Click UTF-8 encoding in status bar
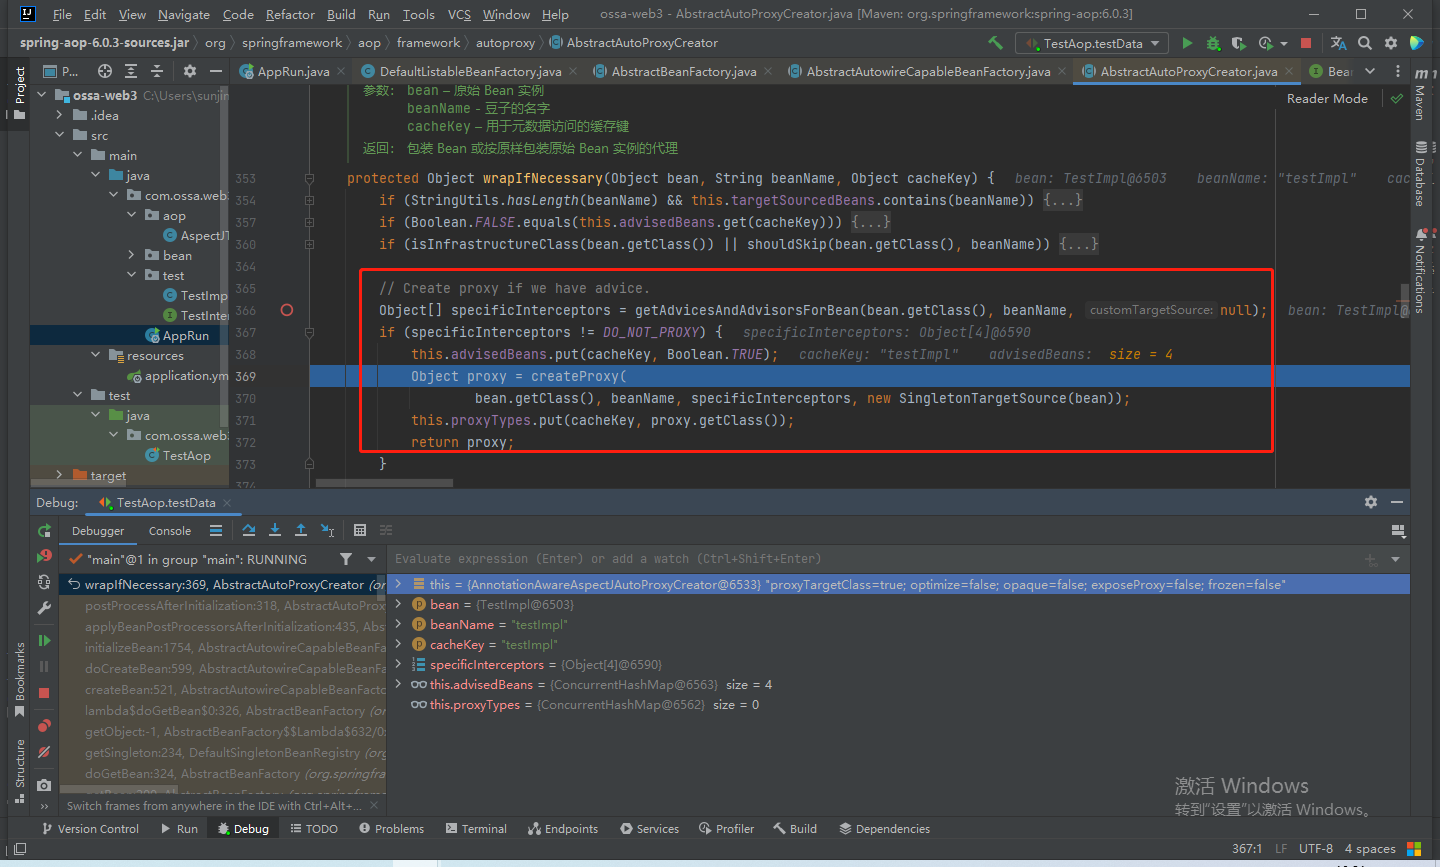The height and width of the screenshot is (867, 1440). coord(1316,849)
